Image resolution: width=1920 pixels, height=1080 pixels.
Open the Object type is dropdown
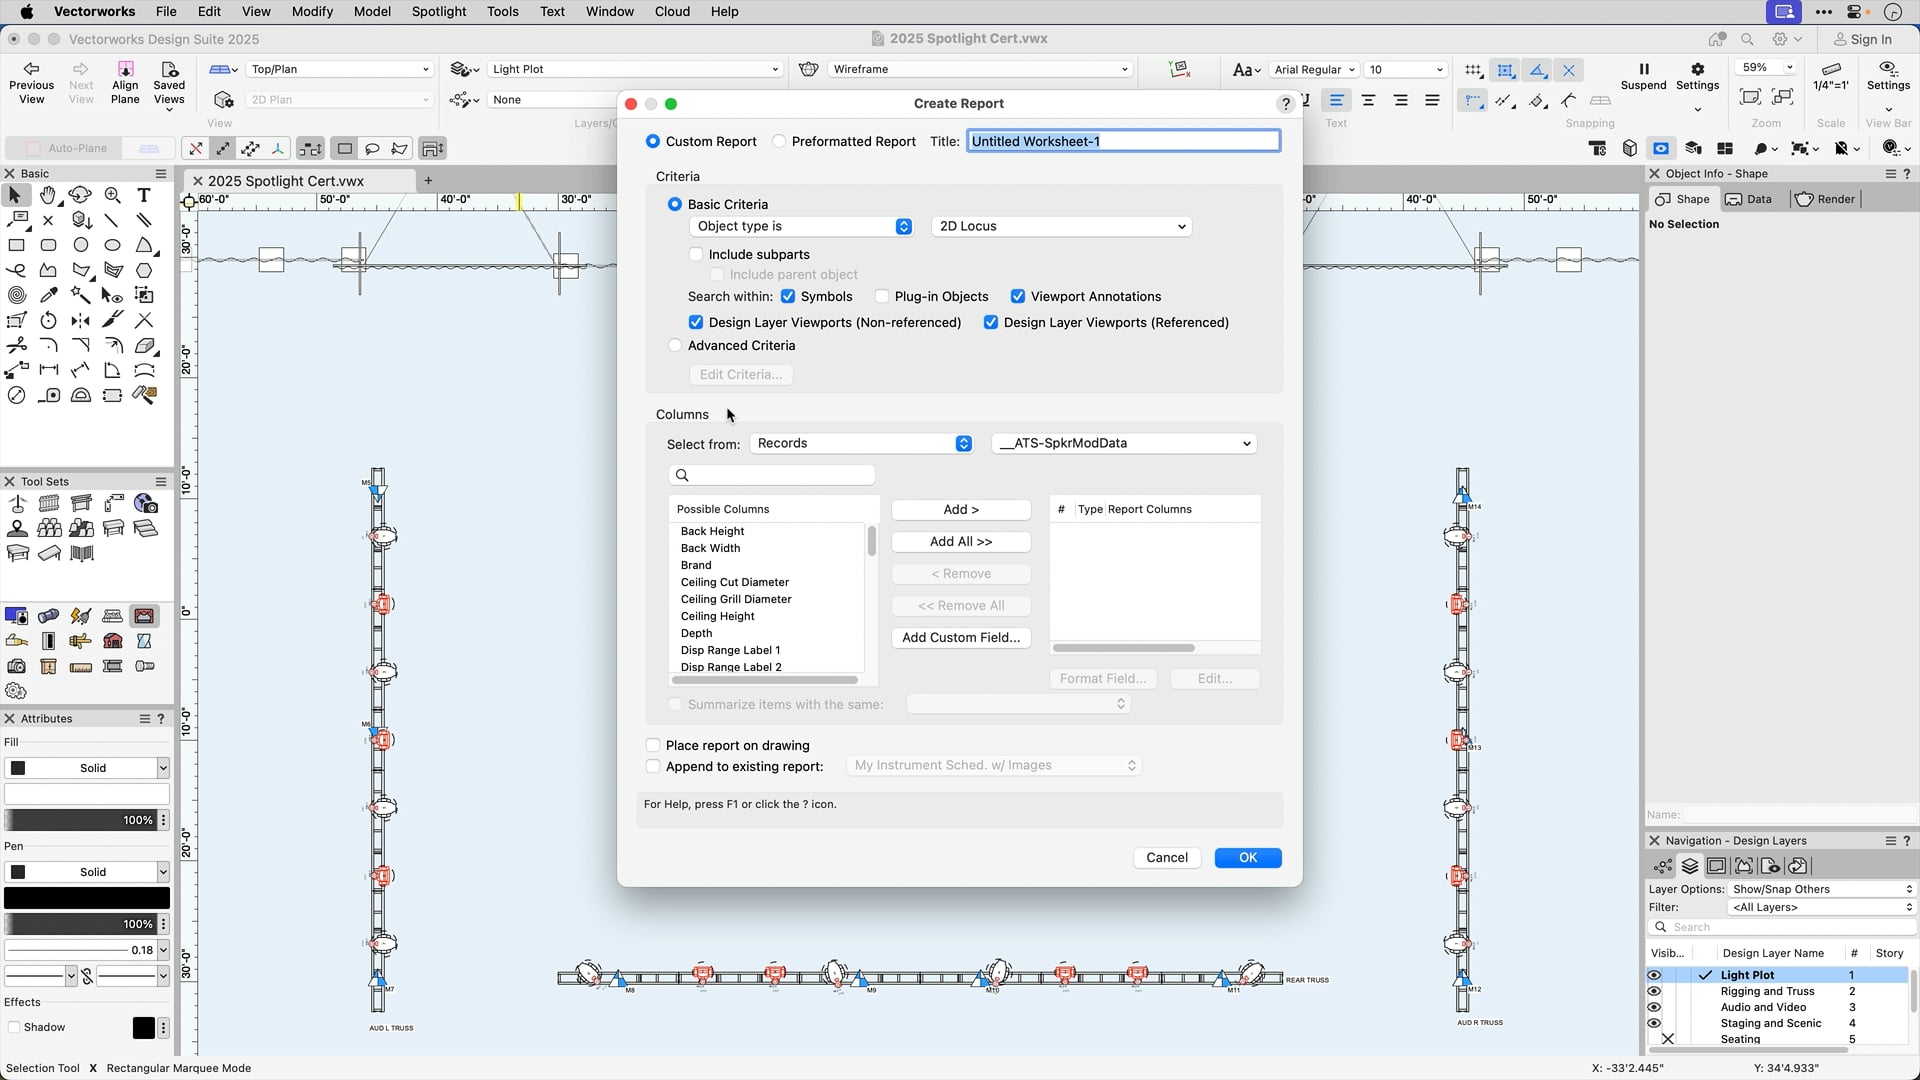pos(801,226)
